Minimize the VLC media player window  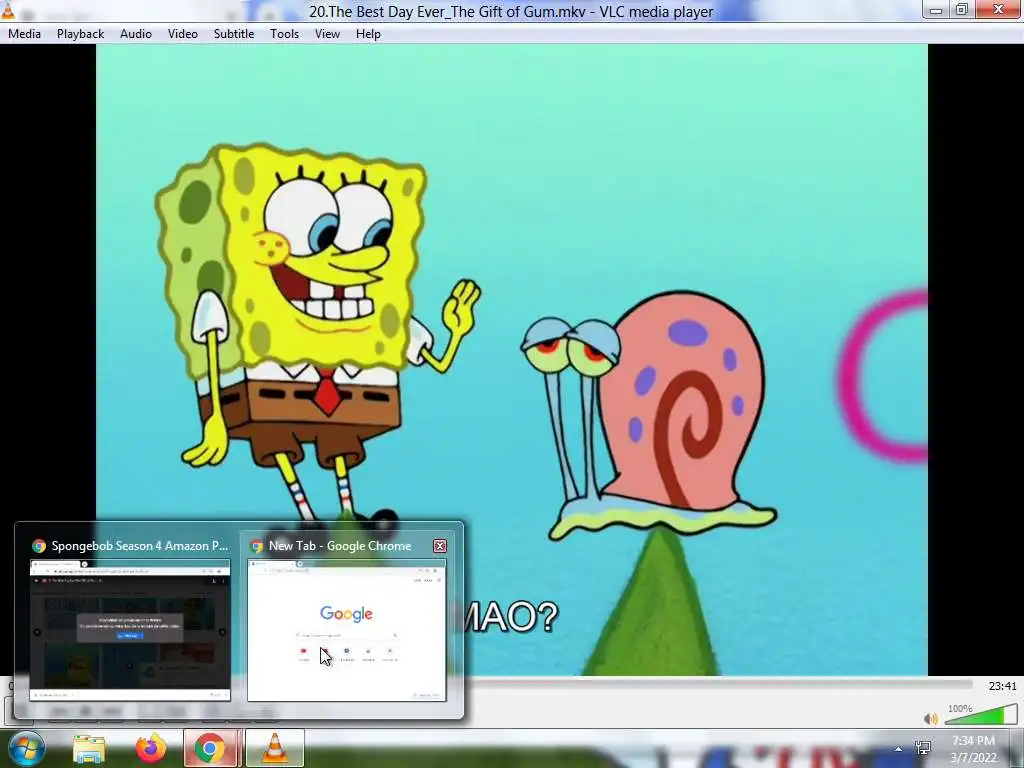click(936, 9)
